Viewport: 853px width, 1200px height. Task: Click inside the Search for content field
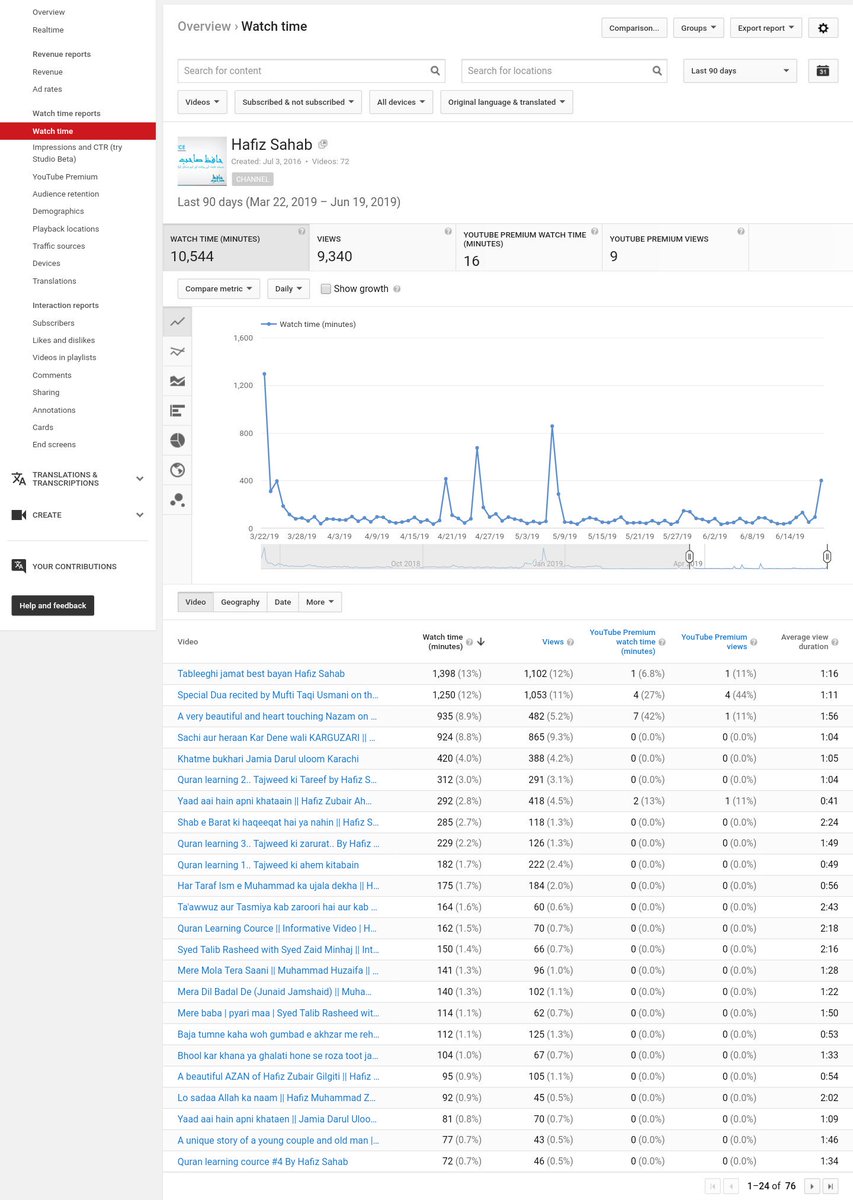click(x=304, y=71)
